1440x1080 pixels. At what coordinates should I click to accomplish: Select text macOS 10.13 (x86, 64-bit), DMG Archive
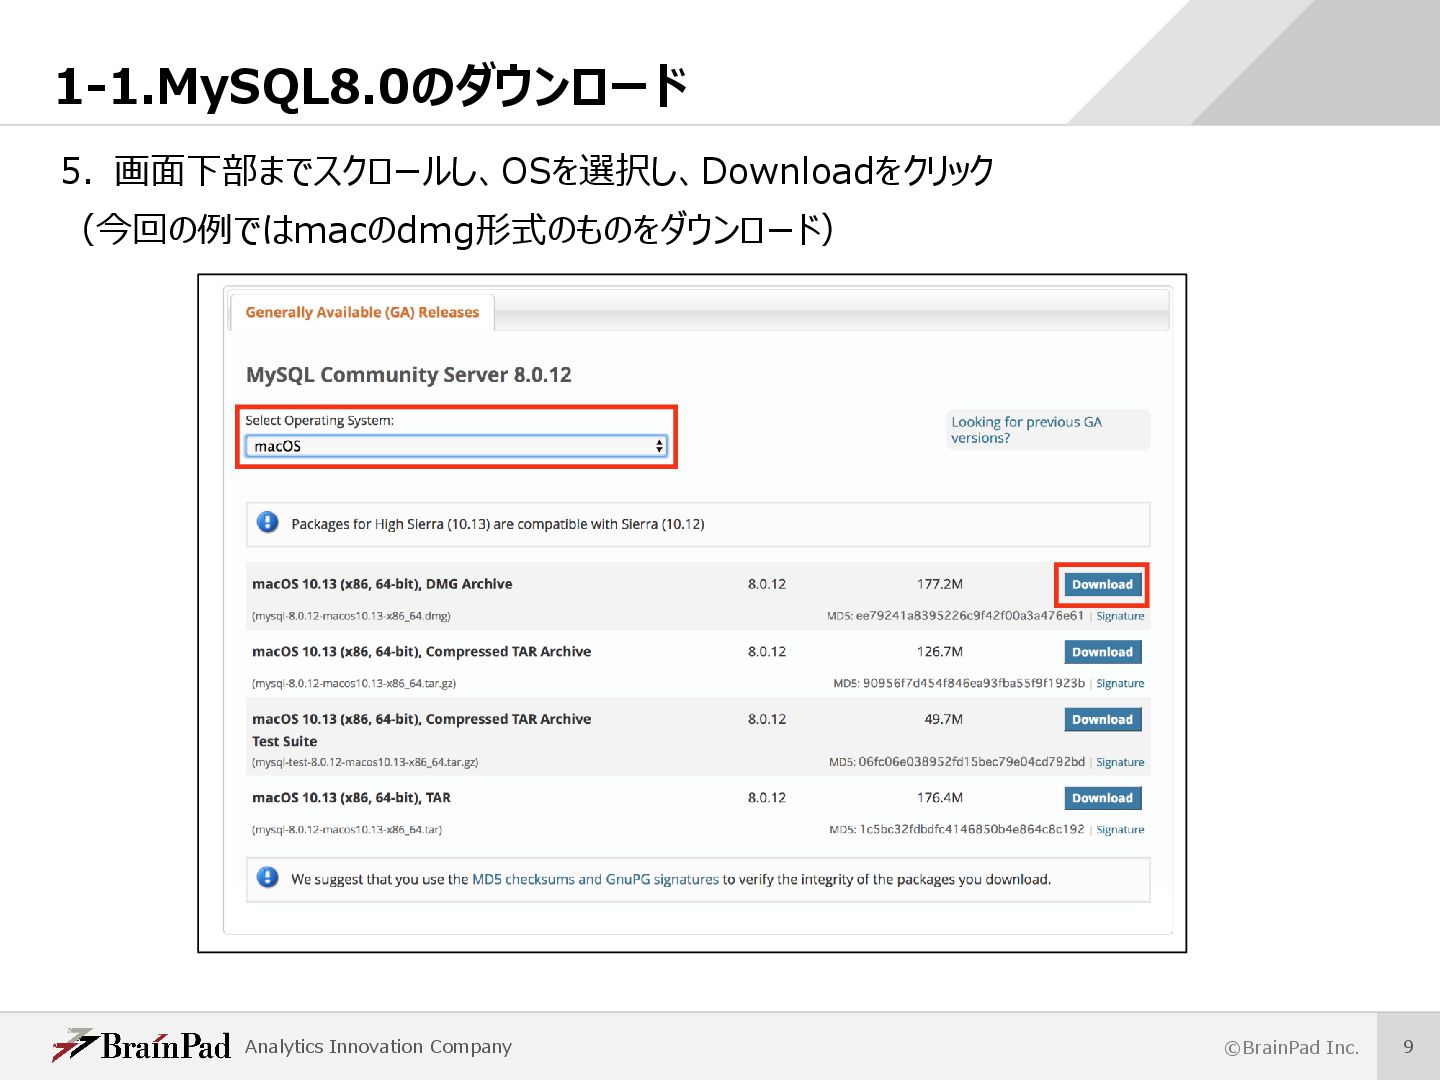[x=382, y=584]
